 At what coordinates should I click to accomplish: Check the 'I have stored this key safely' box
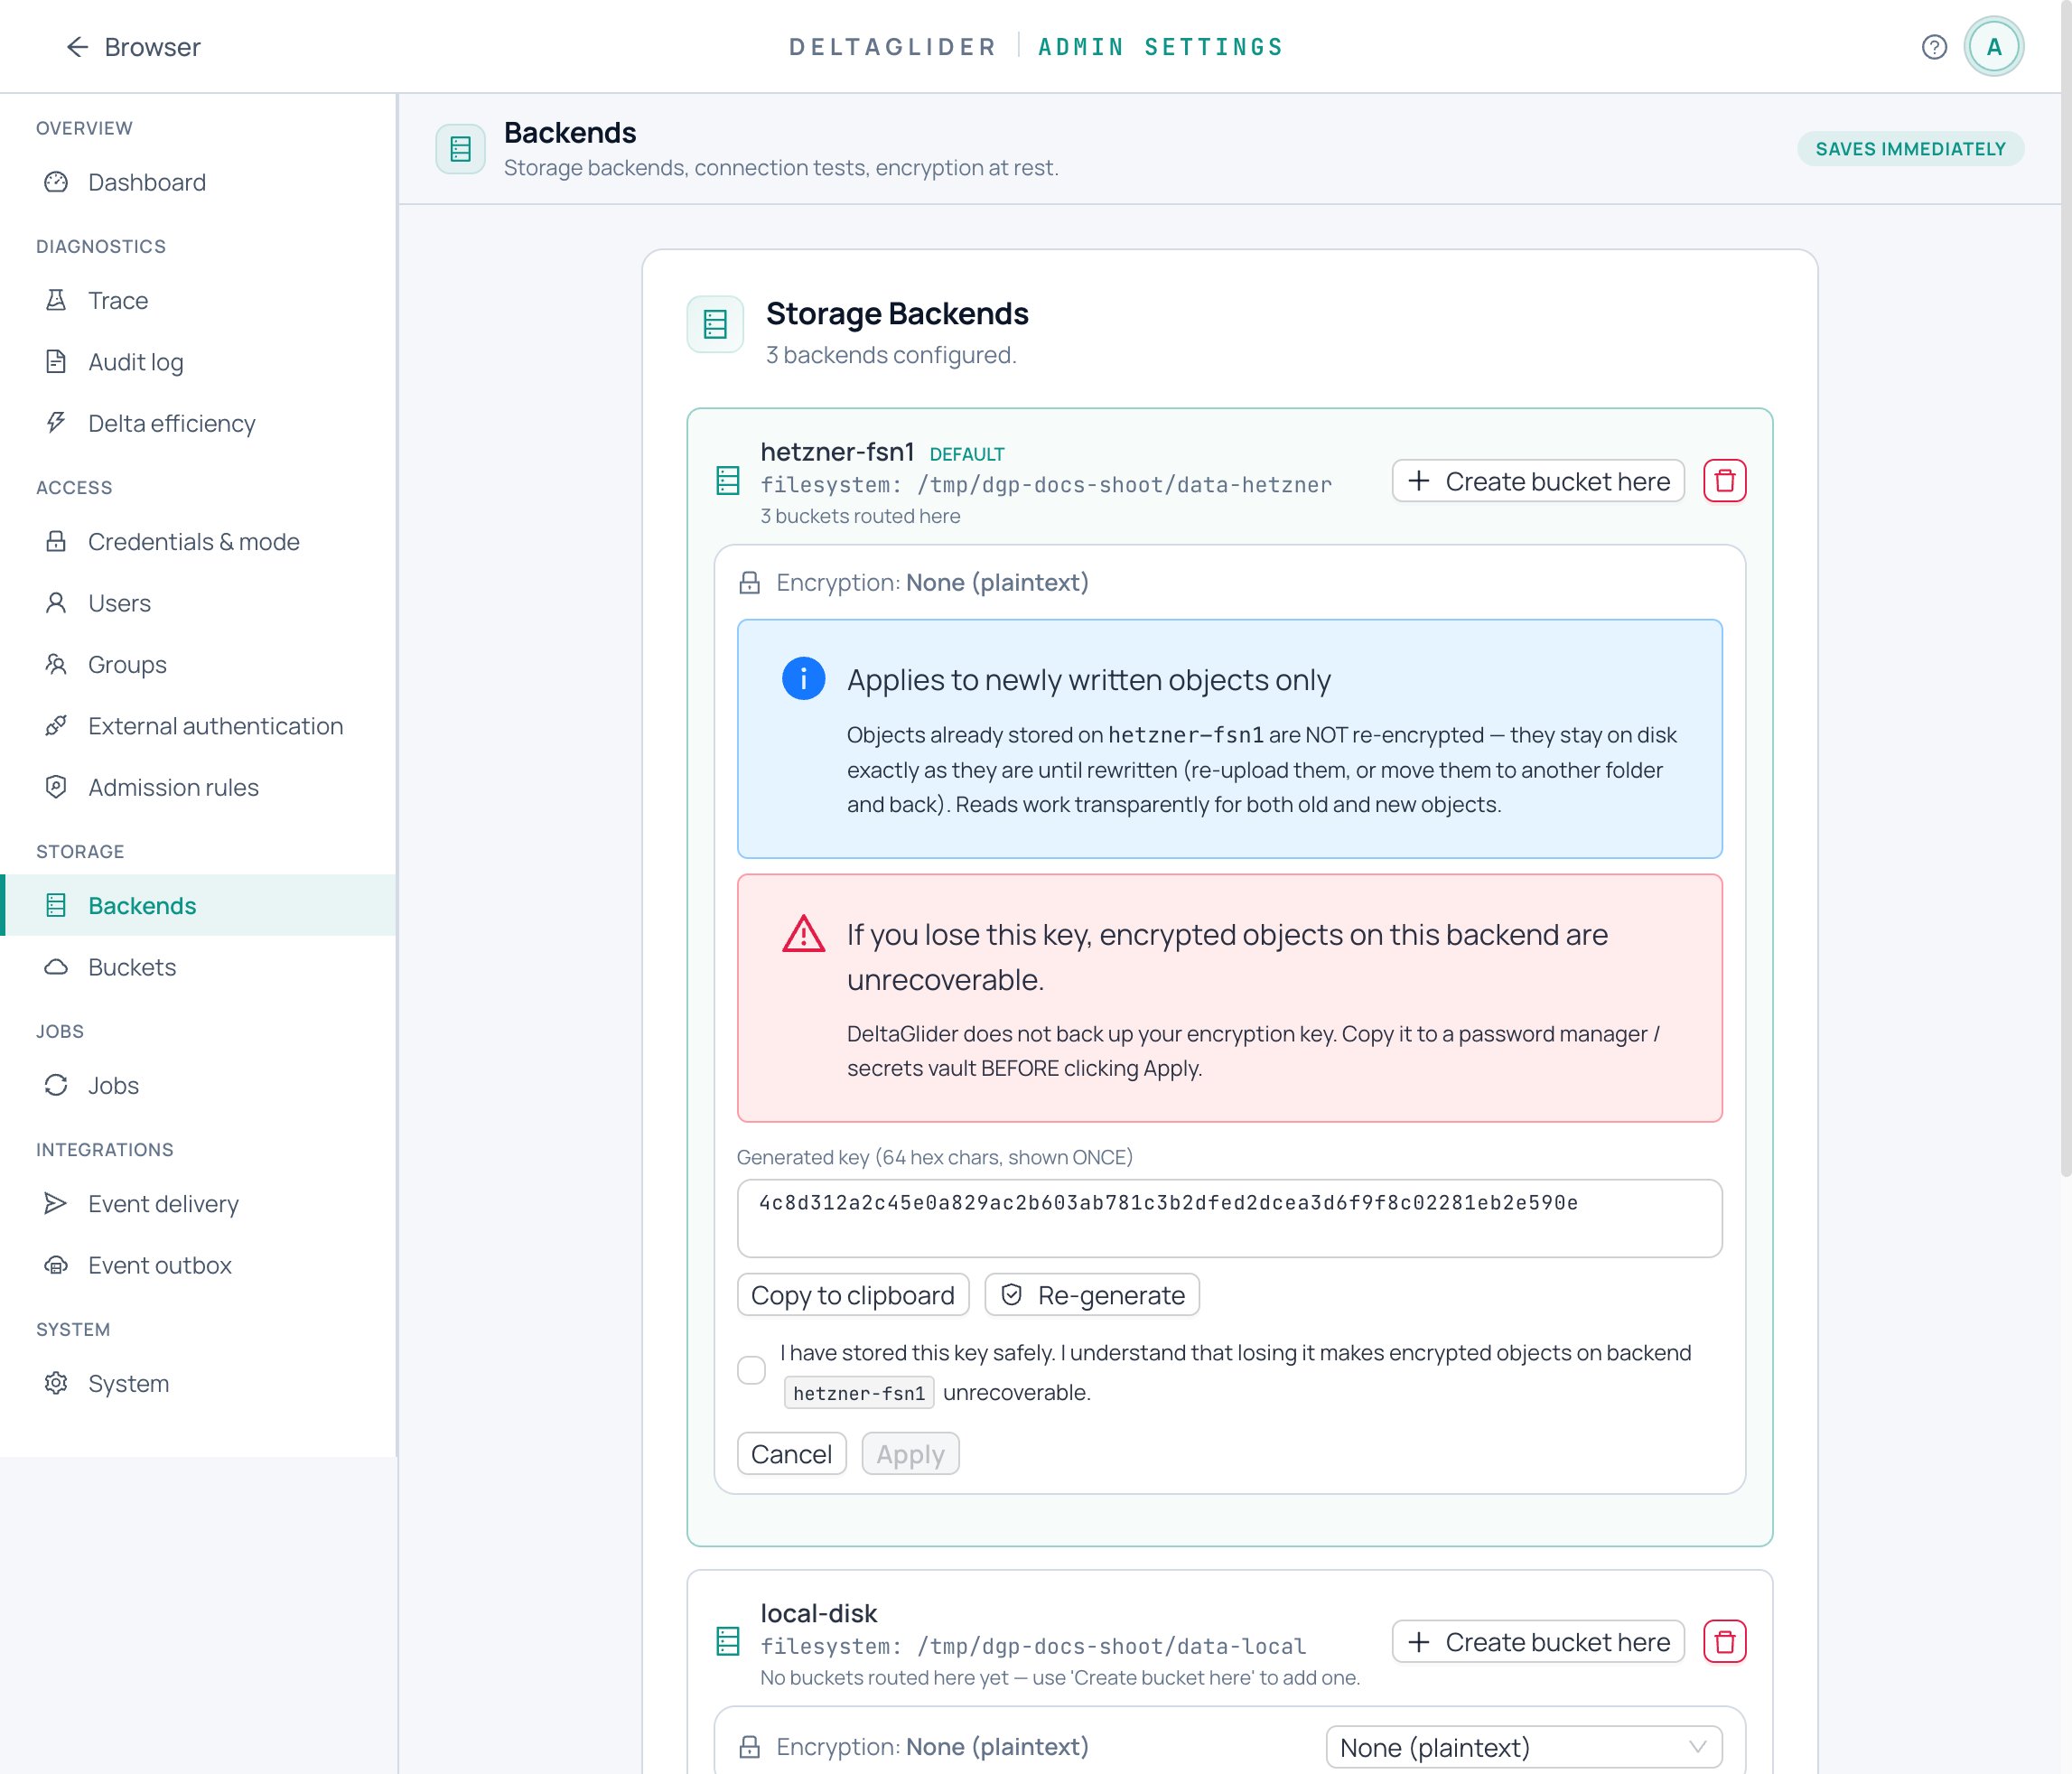(x=751, y=1370)
